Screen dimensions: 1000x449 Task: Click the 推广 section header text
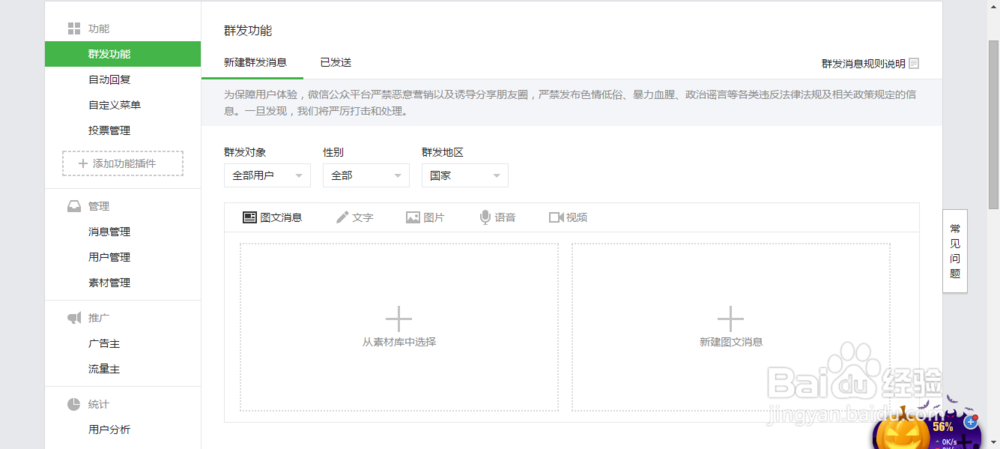pos(99,318)
